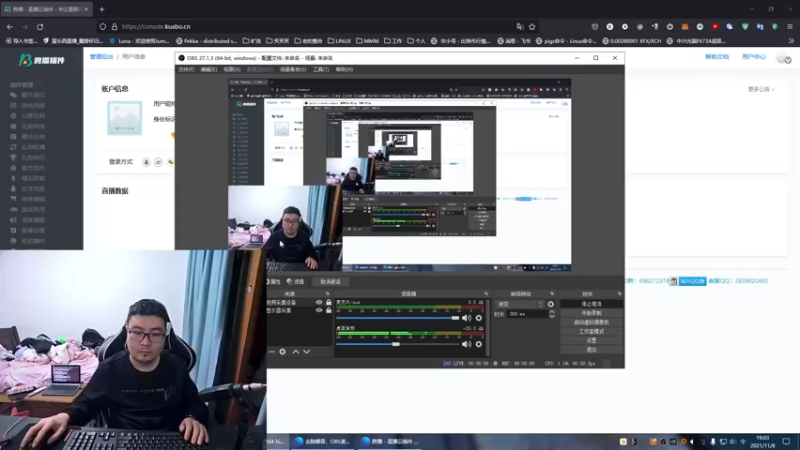Open trophy icon item in sidebar

click(x=13, y=158)
